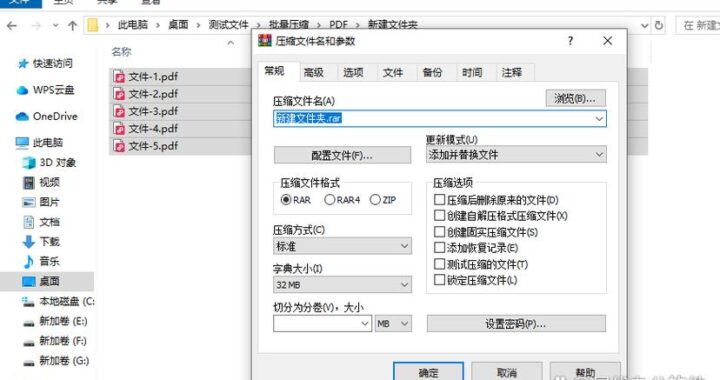Switch to the 选项 tab
The image size is (720, 380).
(353, 73)
